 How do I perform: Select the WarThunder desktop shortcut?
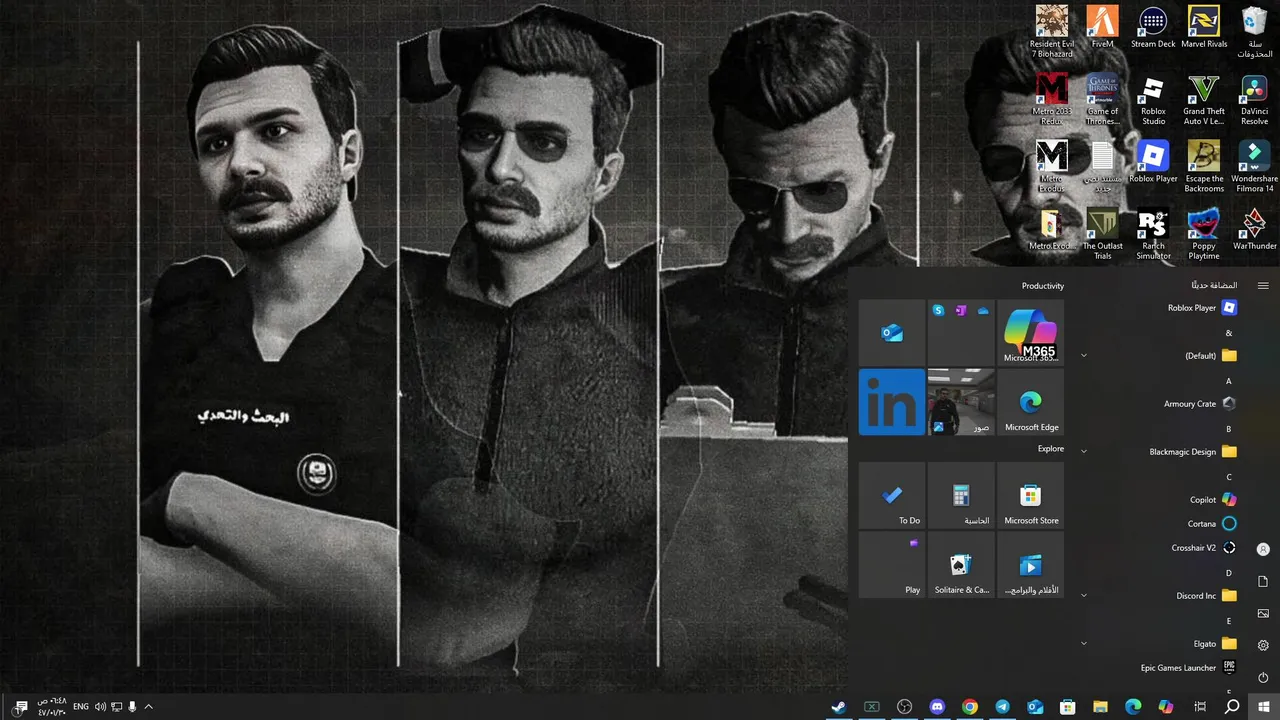point(1255,229)
